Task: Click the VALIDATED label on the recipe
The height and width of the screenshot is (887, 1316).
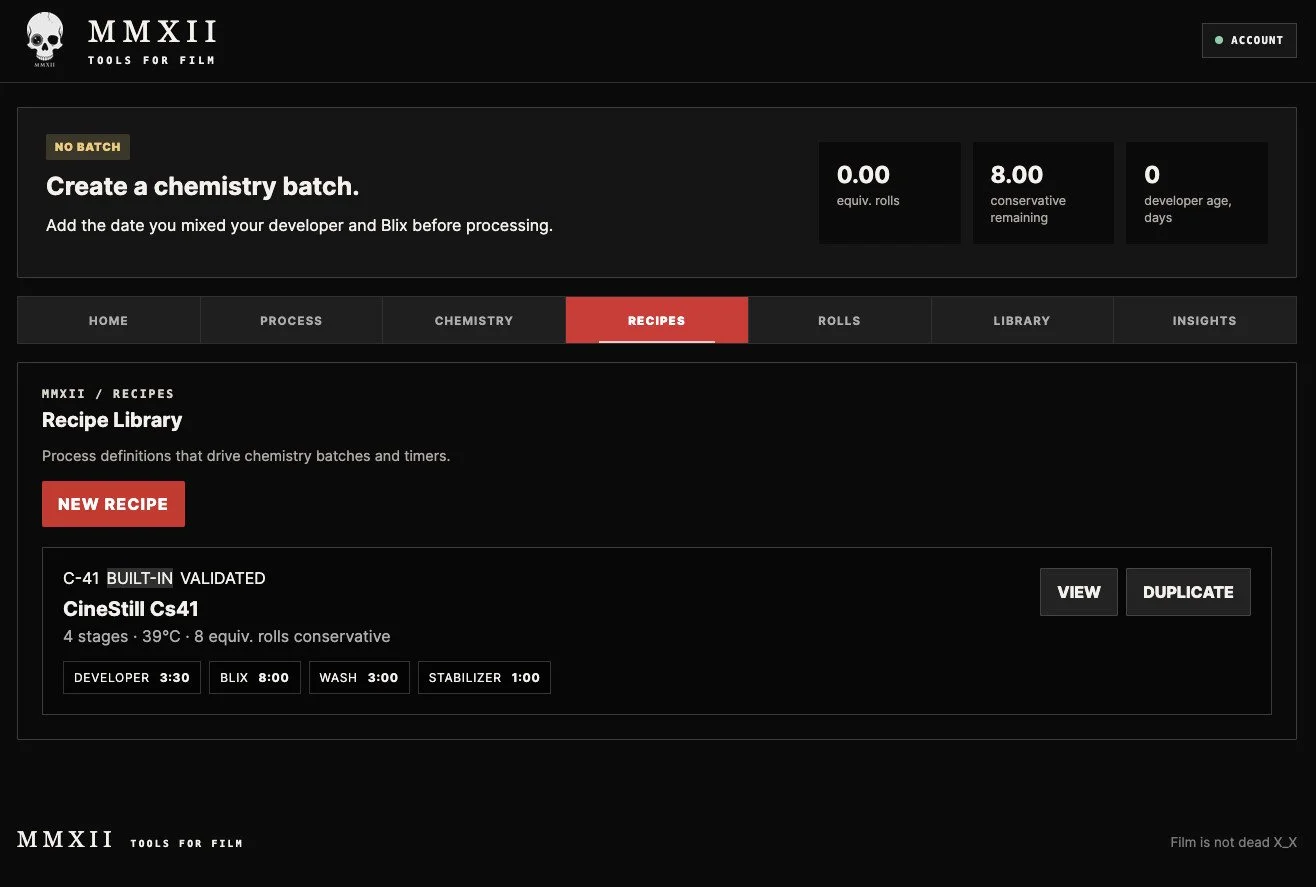Action: (223, 578)
